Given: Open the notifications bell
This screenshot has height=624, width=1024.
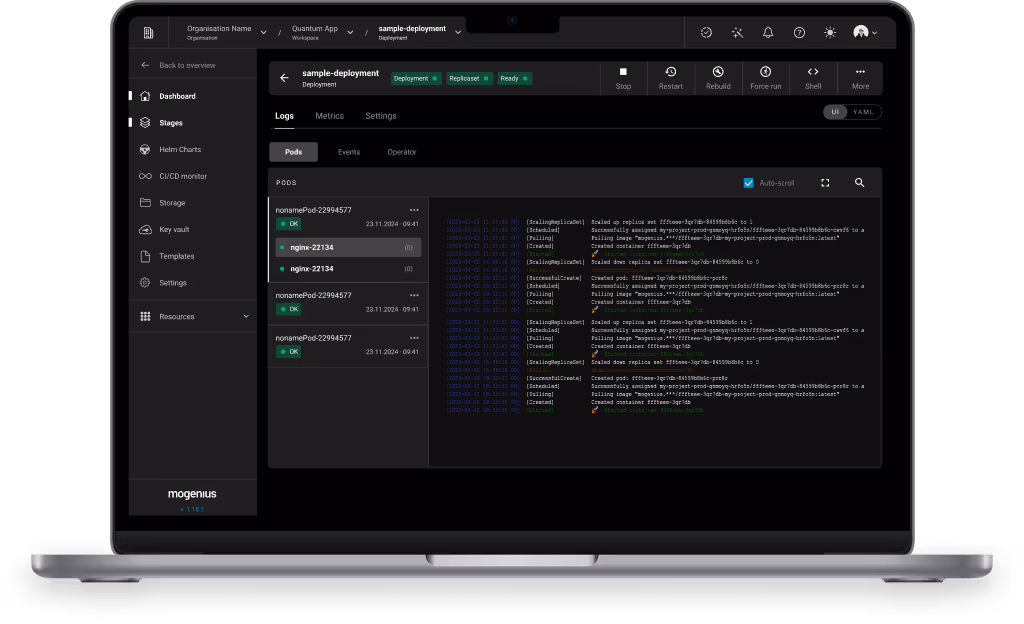Looking at the screenshot, I should click(x=768, y=33).
